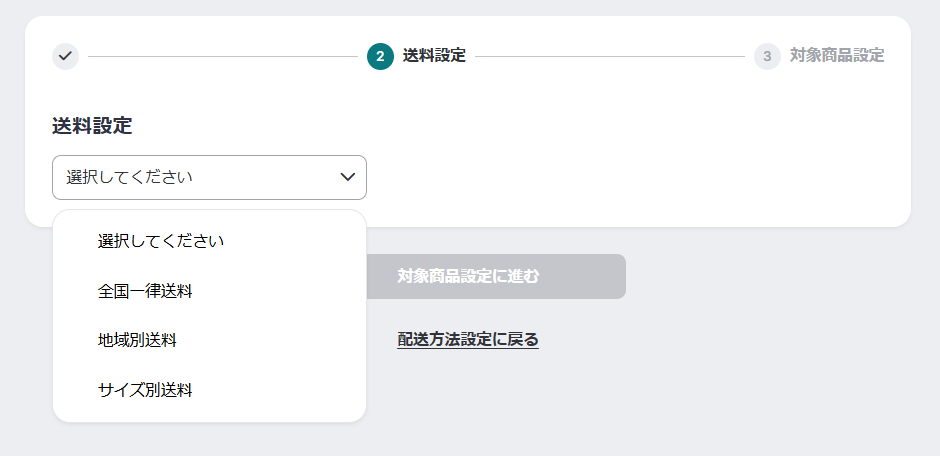Viewport: 940px width, 456px height.
Task: Click the progress line between steps 2 and 3
Action: pos(610,56)
